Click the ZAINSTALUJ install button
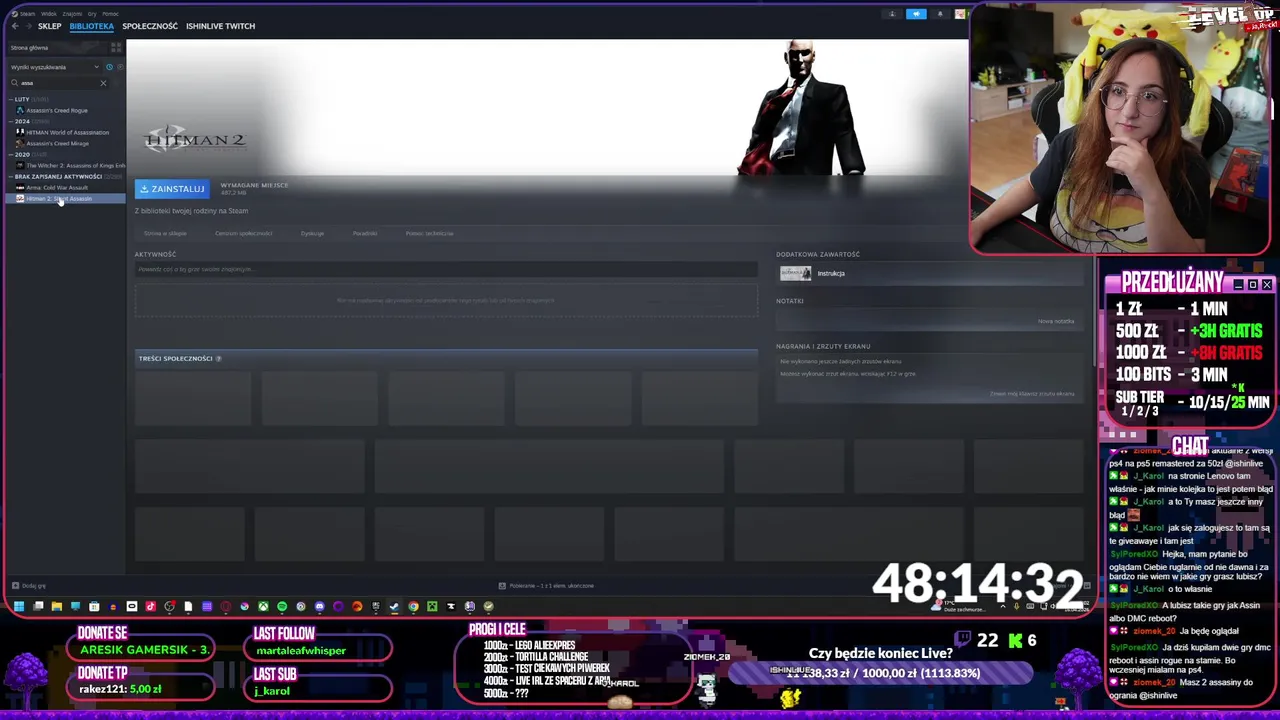The width and height of the screenshot is (1280, 720). pyautogui.click(x=172, y=188)
